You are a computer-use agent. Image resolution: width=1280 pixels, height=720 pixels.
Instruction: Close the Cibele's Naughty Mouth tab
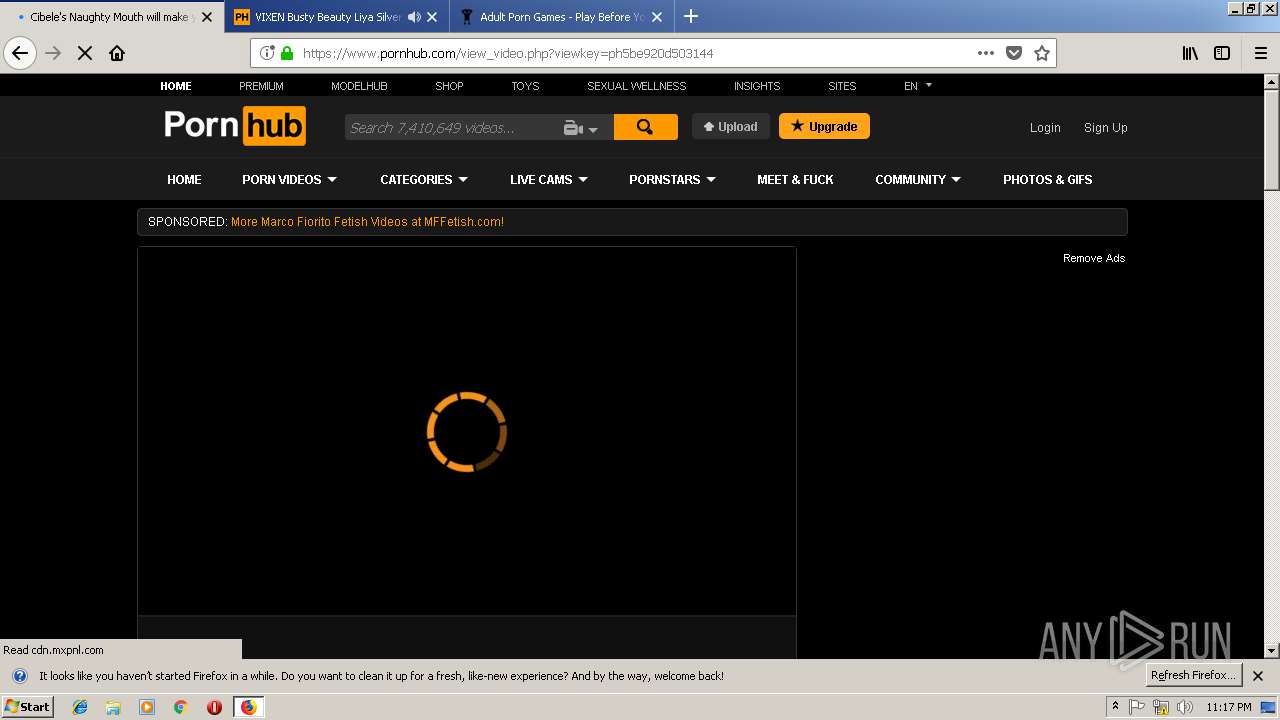pyautogui.click(x=207, y=17)
